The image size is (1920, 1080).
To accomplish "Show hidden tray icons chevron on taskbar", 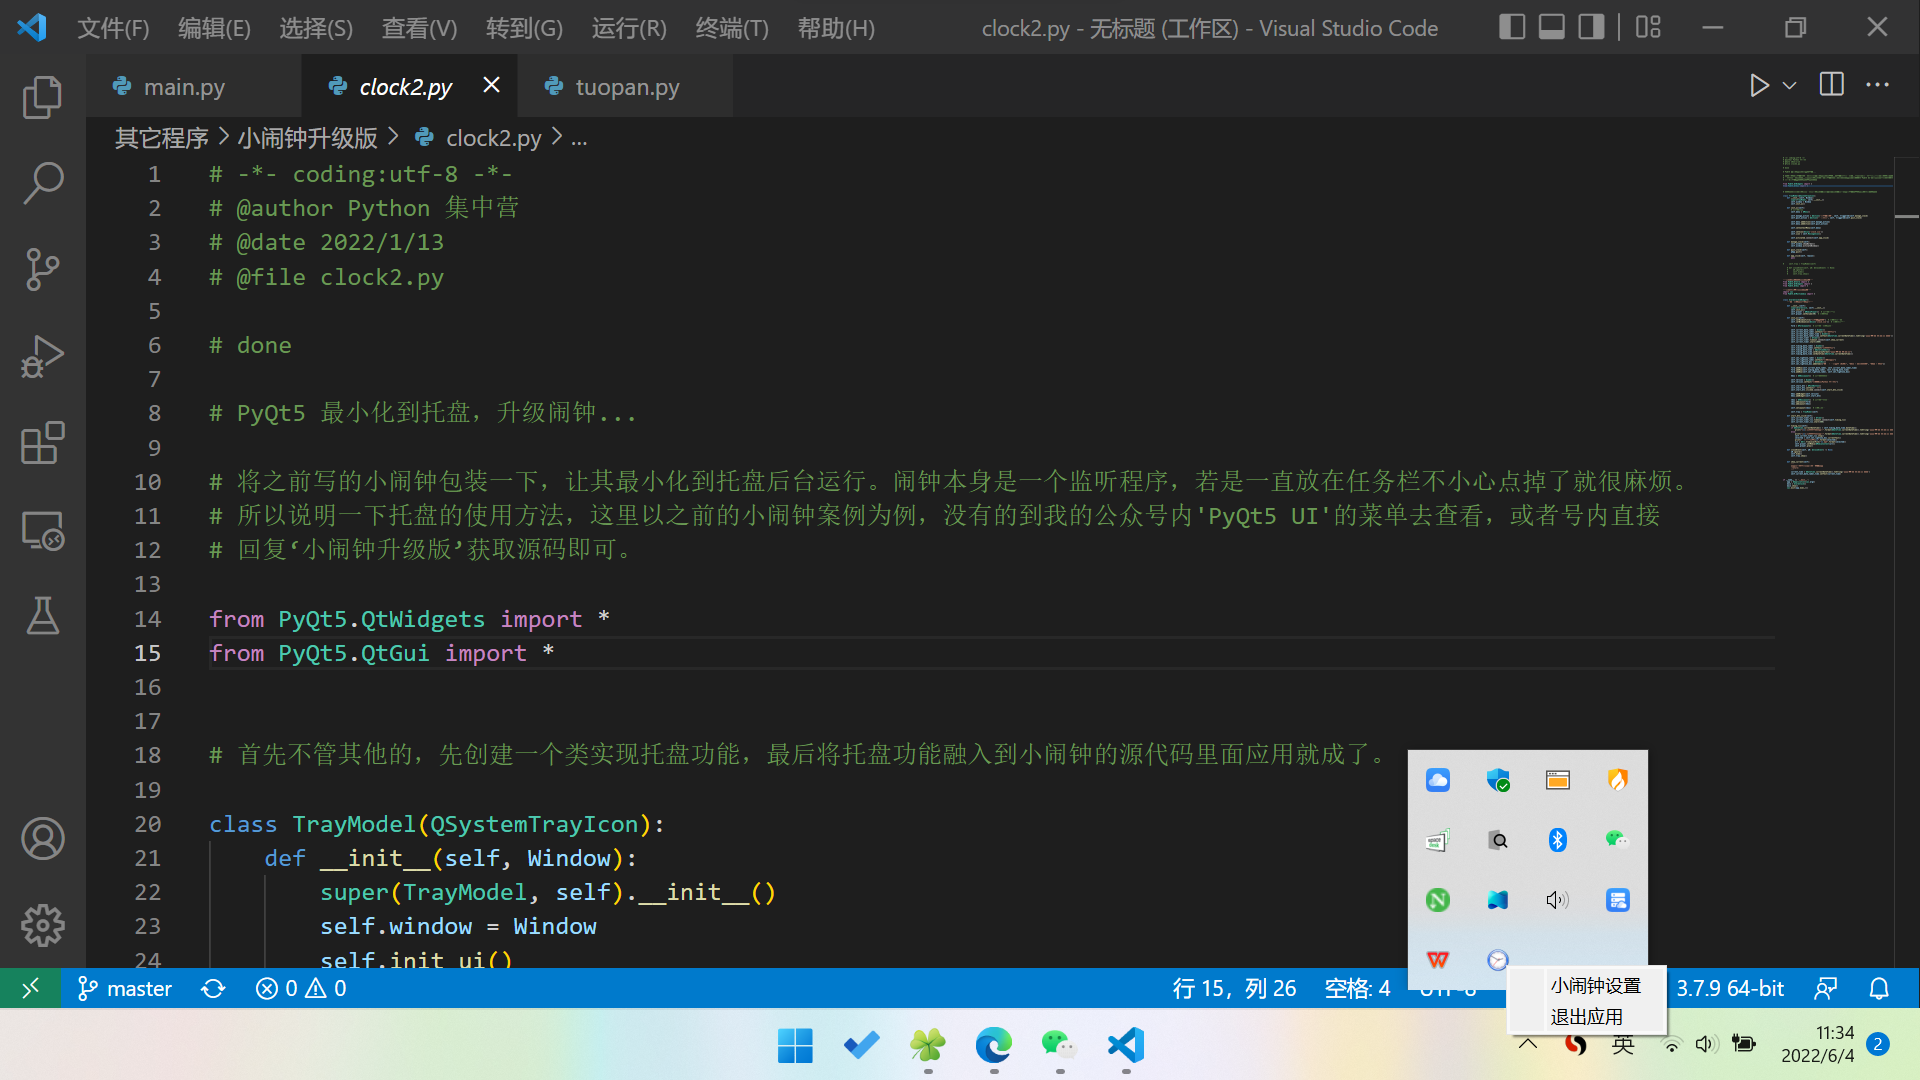I will [1528, 1044].
